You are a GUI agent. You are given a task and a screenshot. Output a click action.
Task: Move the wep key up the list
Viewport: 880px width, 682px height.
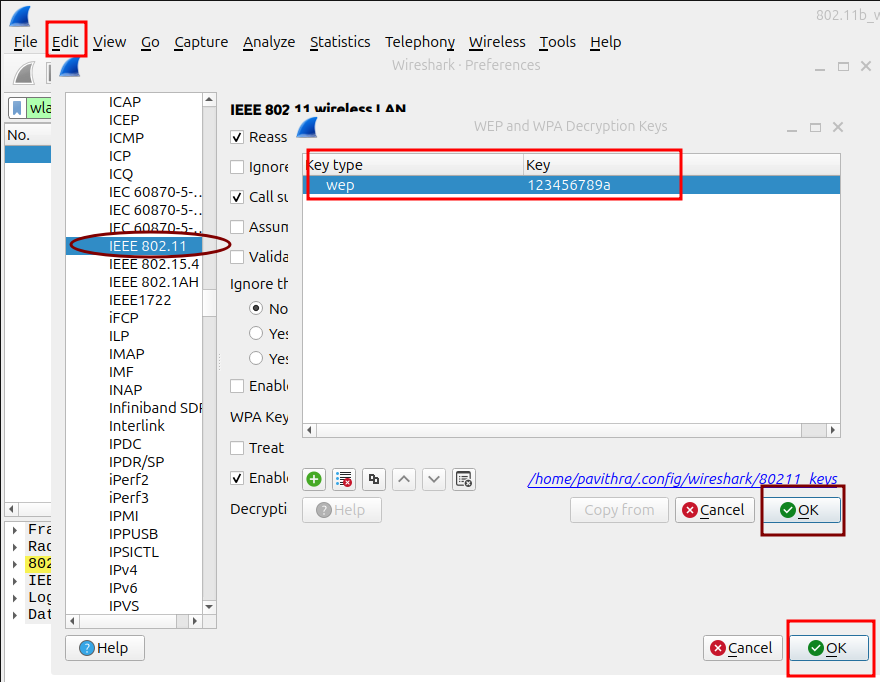404,479
